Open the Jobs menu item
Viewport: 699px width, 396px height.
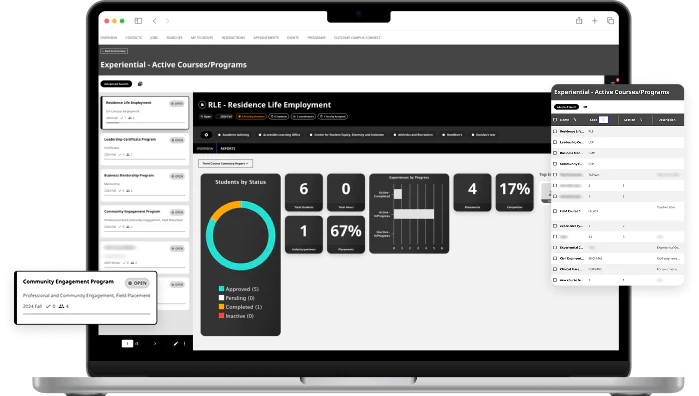click(x=154, y=37)
